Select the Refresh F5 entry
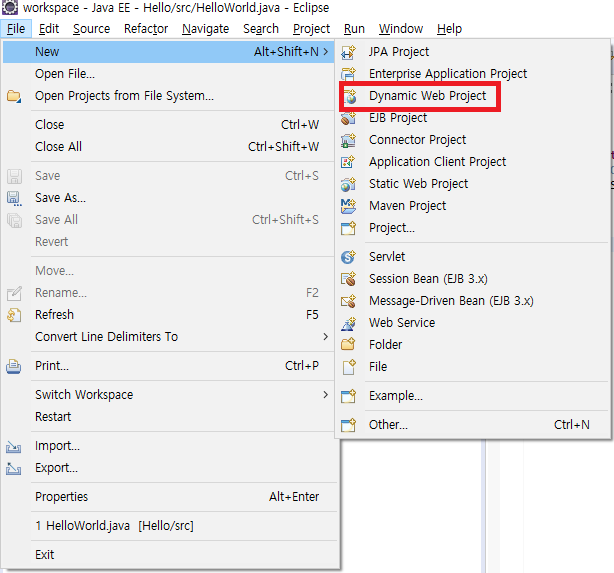Image resolution: width=614 pixels, height=573 pixels. [168, 315]
